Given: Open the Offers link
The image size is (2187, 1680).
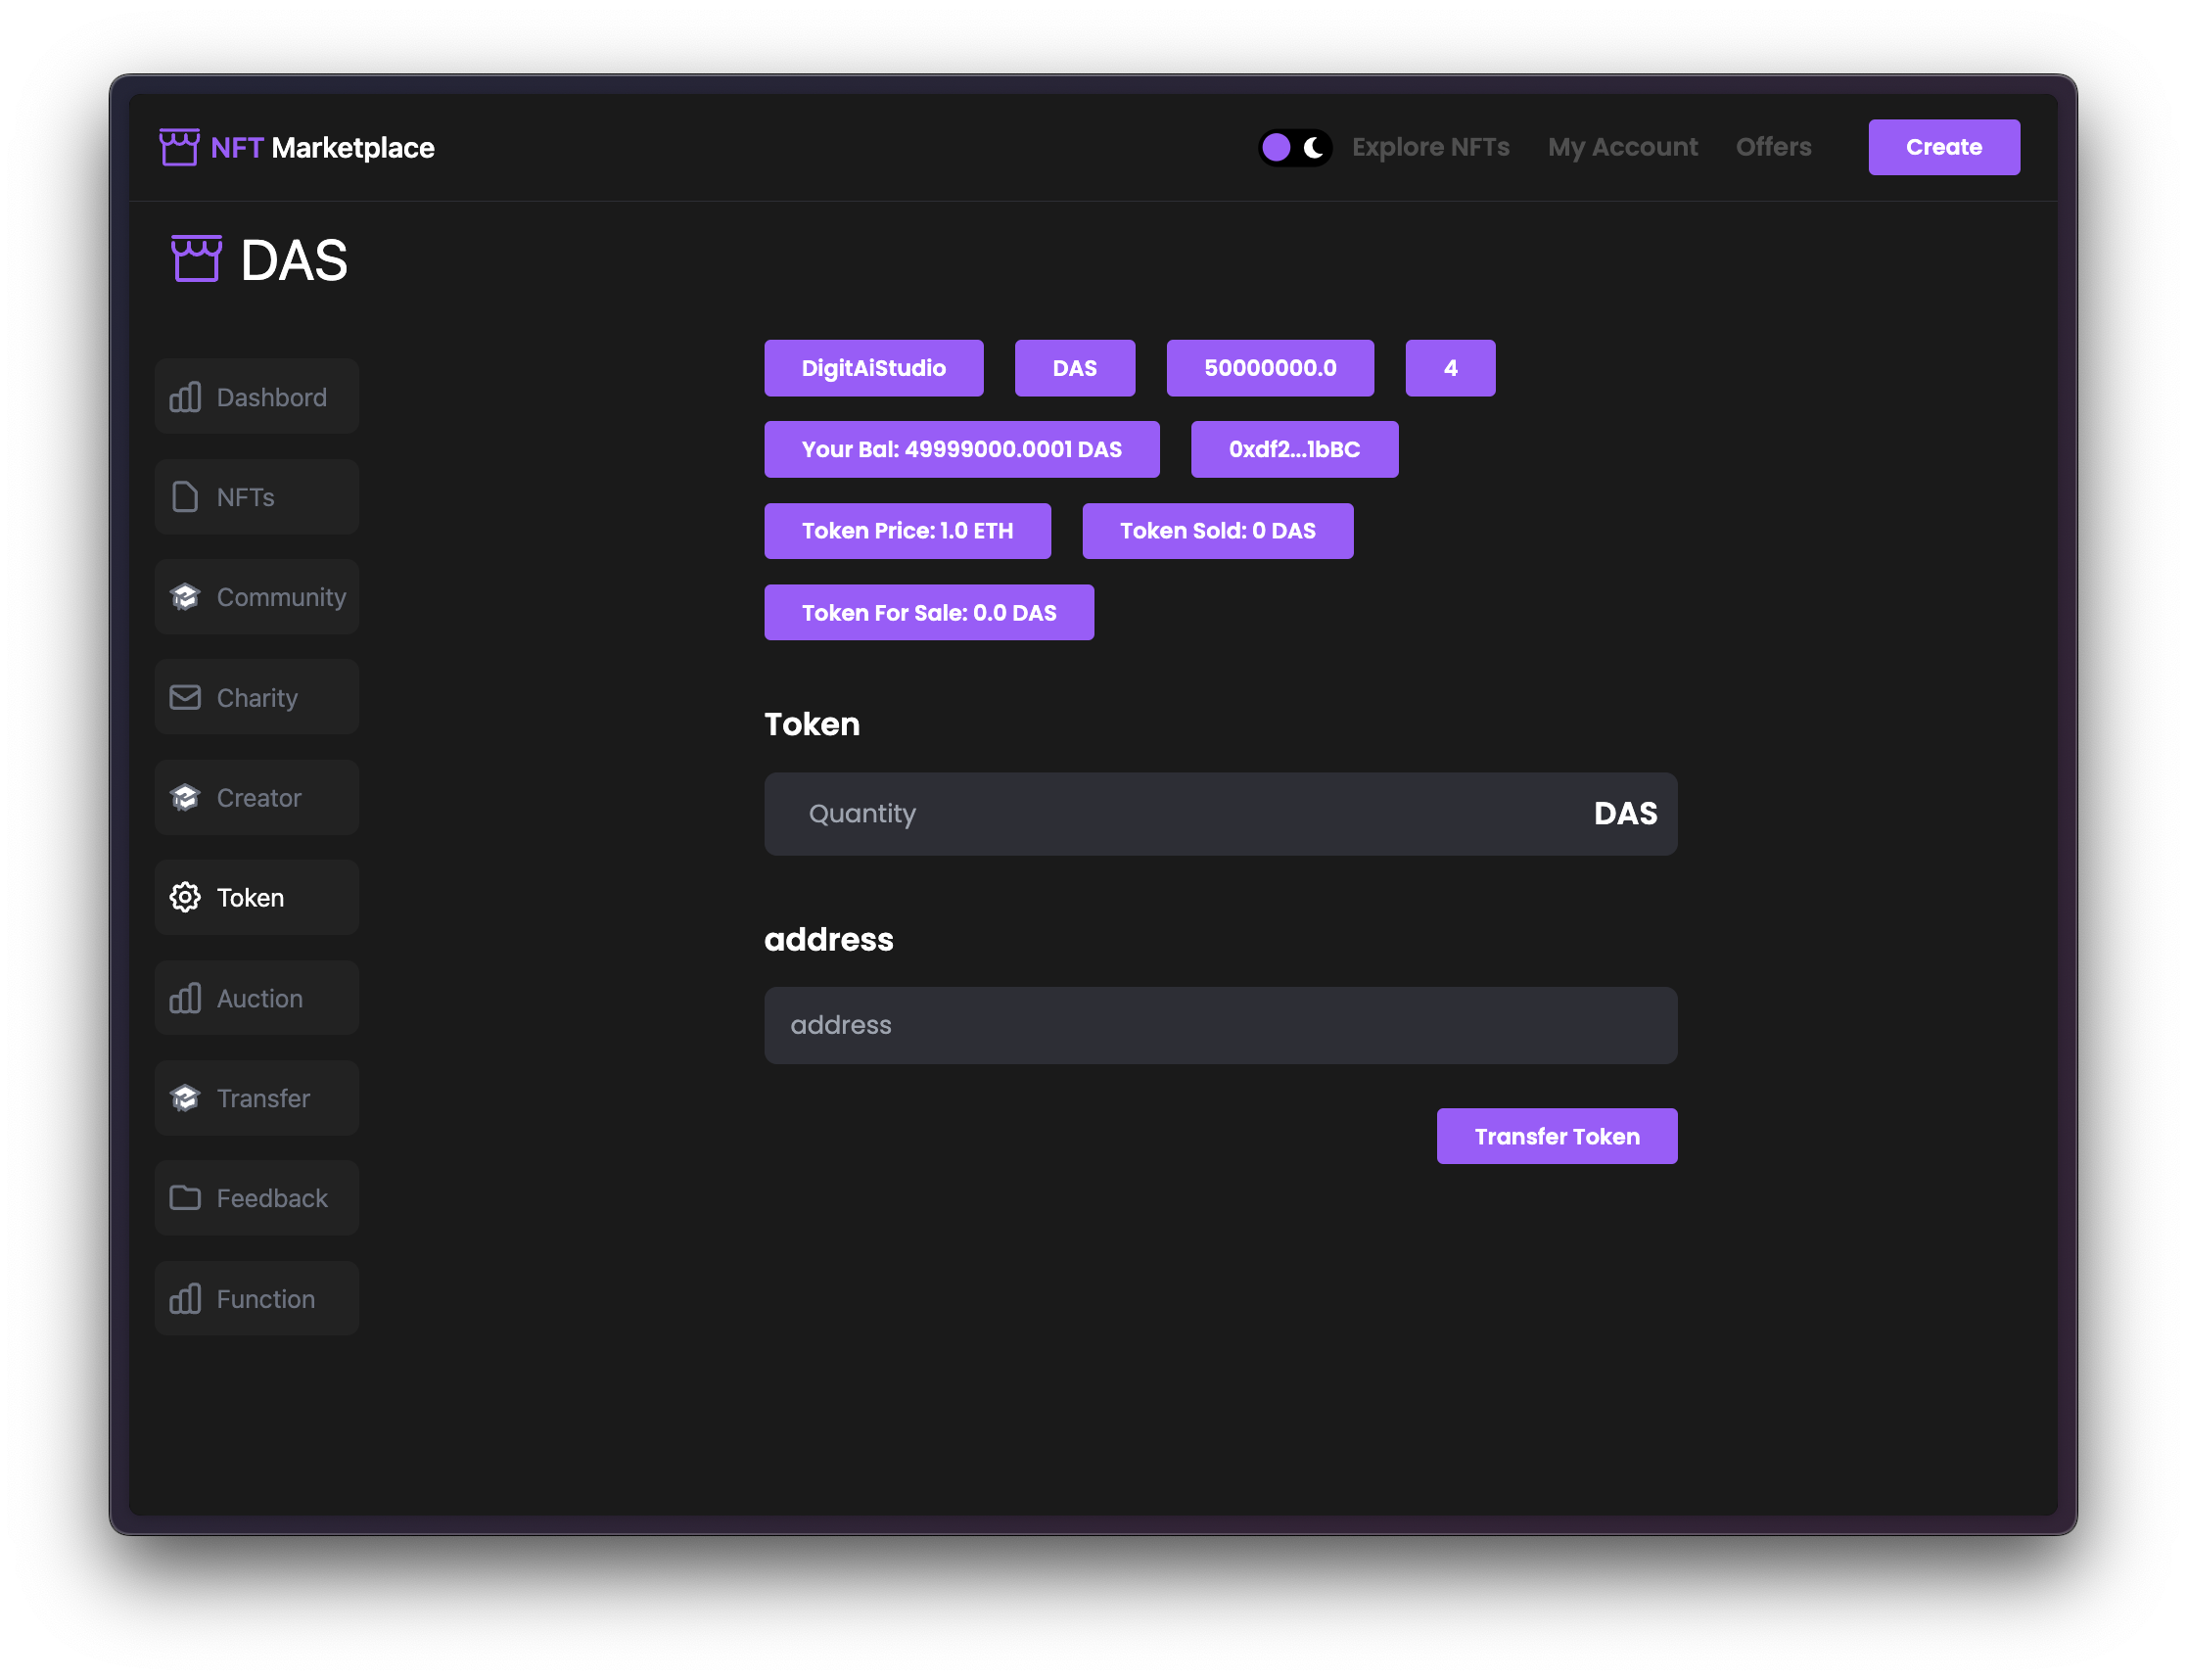Looking at the screenshot, I should pos(1773,147).
